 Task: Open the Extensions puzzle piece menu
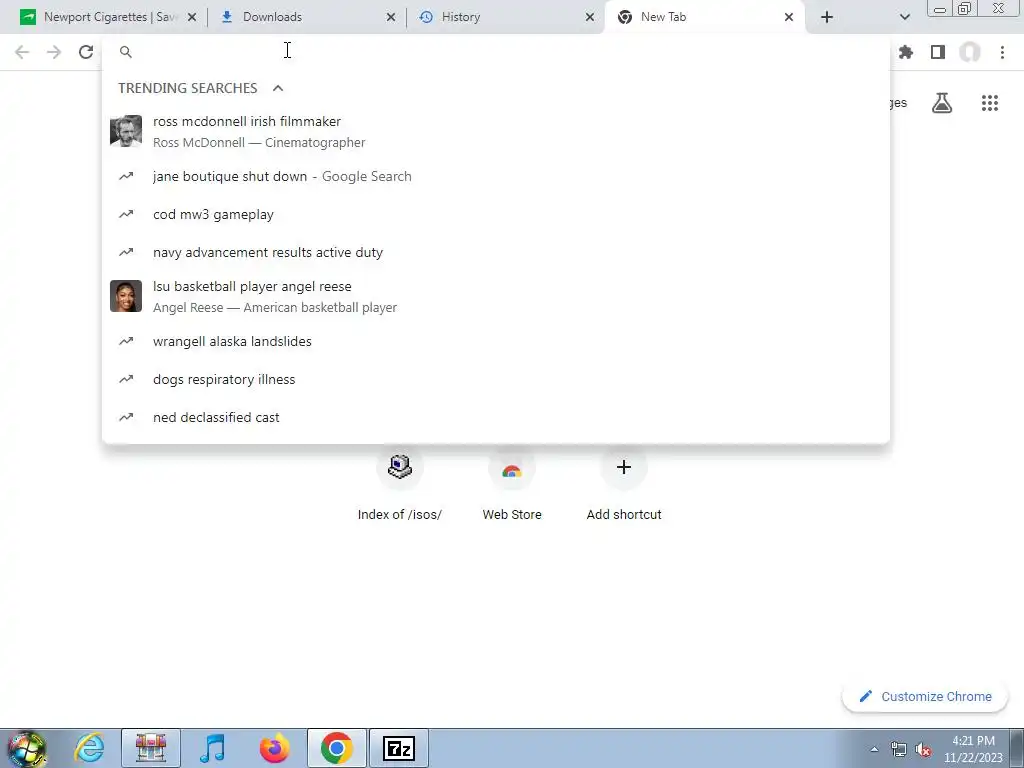pos(906,52)
